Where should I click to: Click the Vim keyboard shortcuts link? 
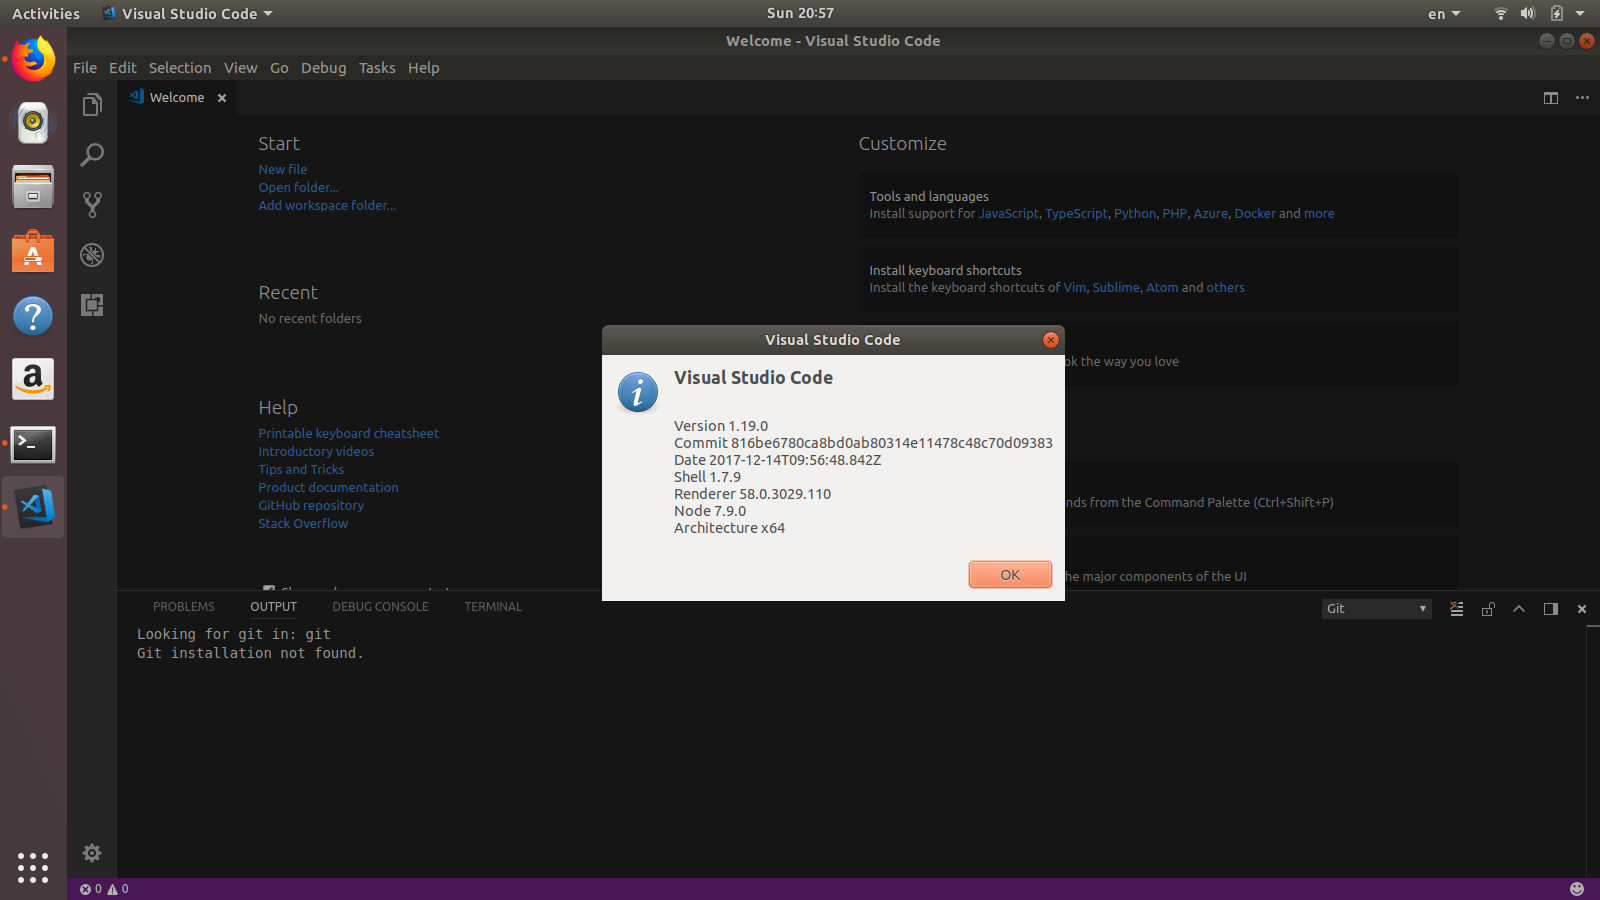(x=1074, y=288)
